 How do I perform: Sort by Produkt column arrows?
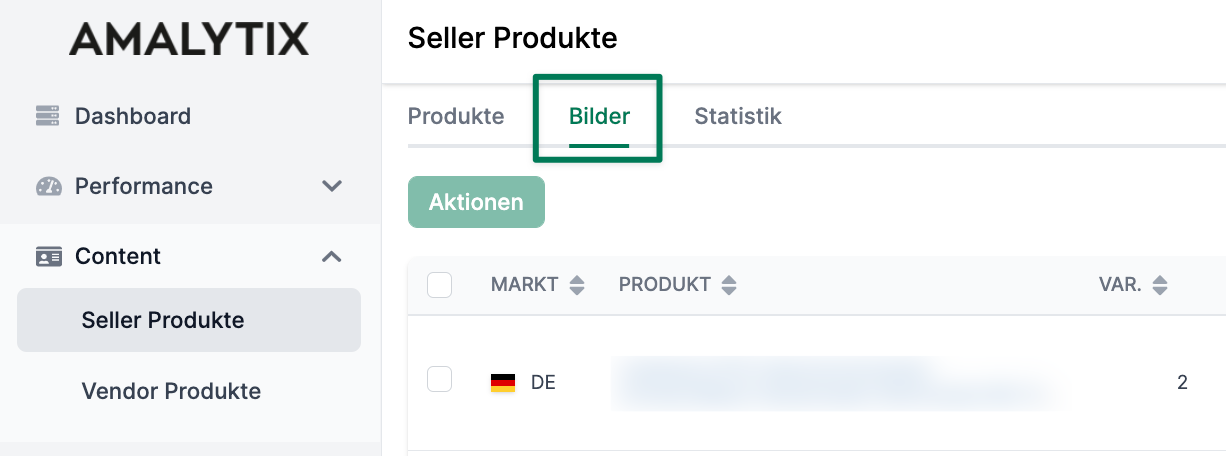[729, 285]
